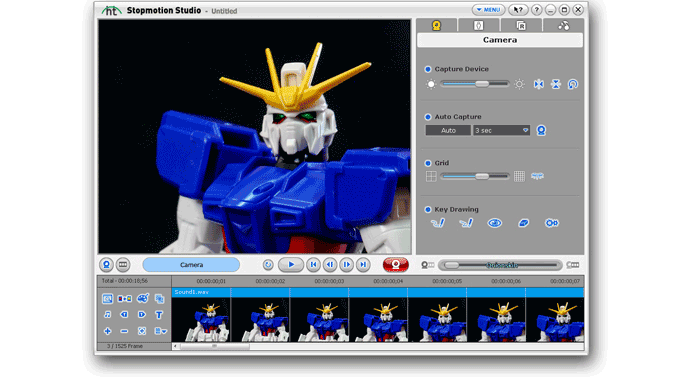Toggle the Capture Device radio bullet
This screenshot has height=380, width=700.
[x=428, y=69]
